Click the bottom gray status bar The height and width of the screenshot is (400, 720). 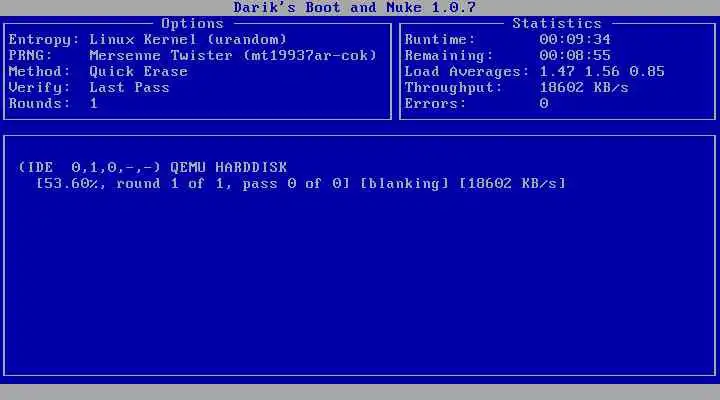pyautogui.click(x=360, y=392)
